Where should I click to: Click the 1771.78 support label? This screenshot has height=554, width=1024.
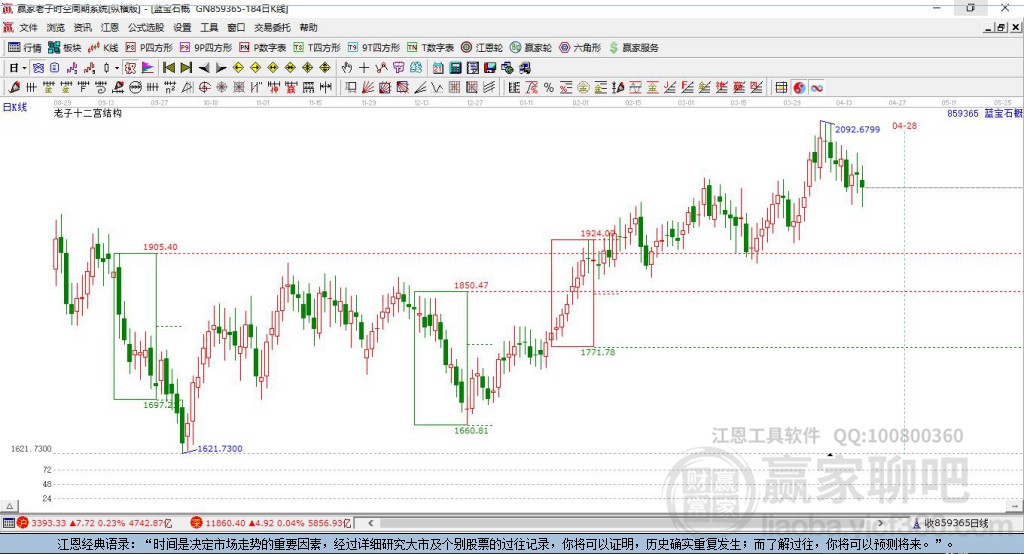click(x=598, y=352)
